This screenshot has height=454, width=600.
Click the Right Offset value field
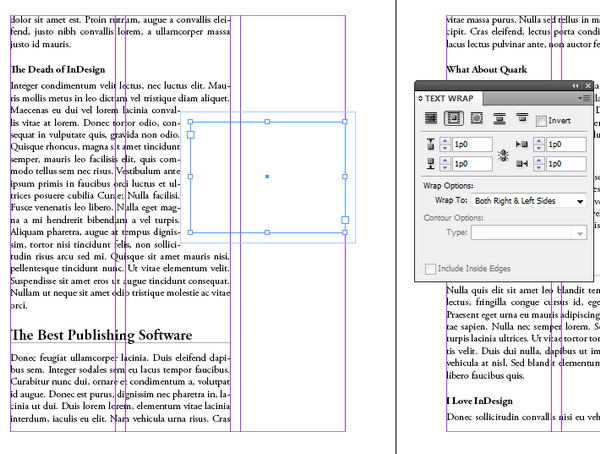(566, 164)
